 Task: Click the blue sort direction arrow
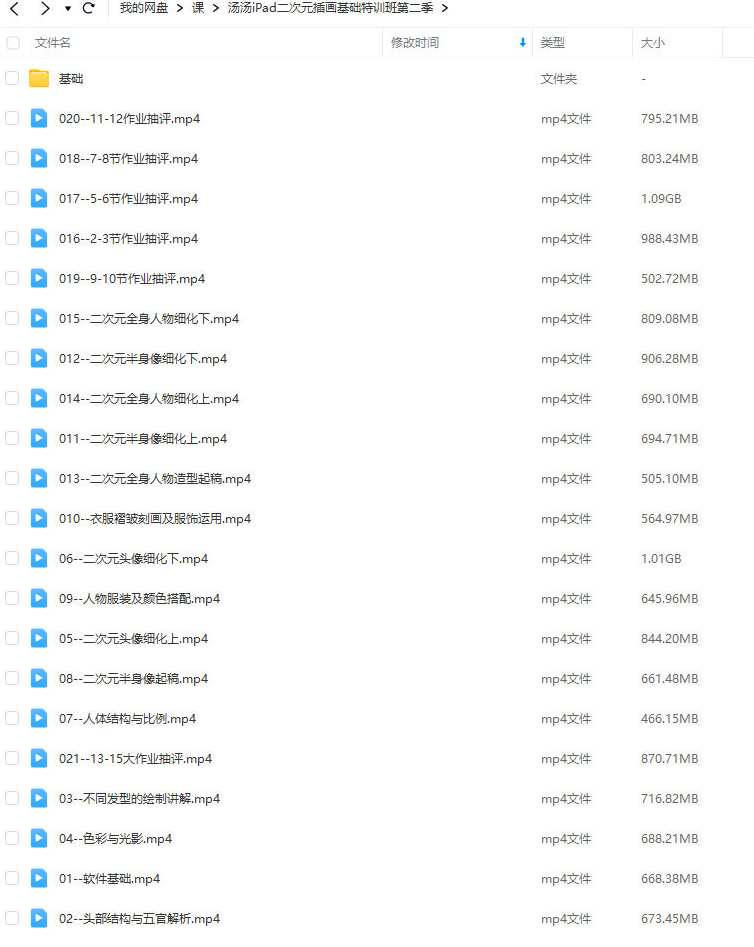point(523,42)
